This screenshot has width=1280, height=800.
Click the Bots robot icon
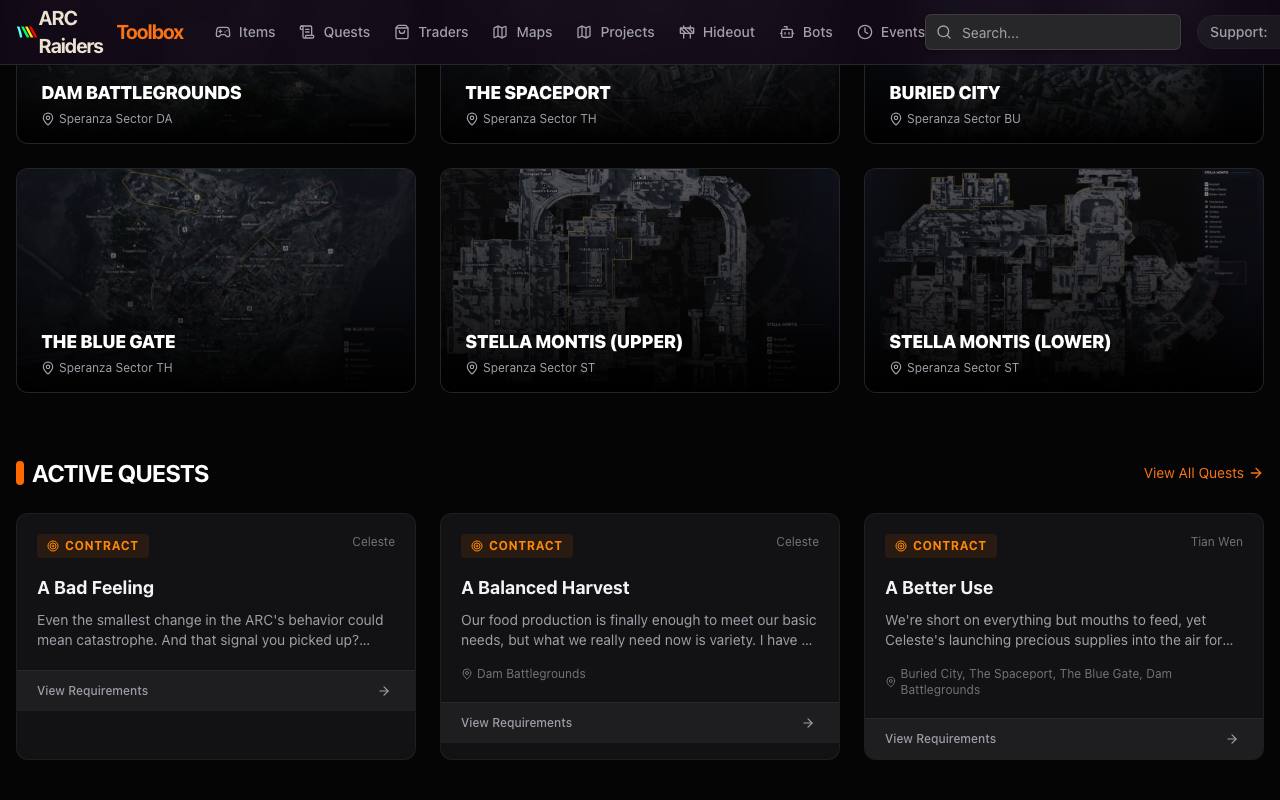787,32
